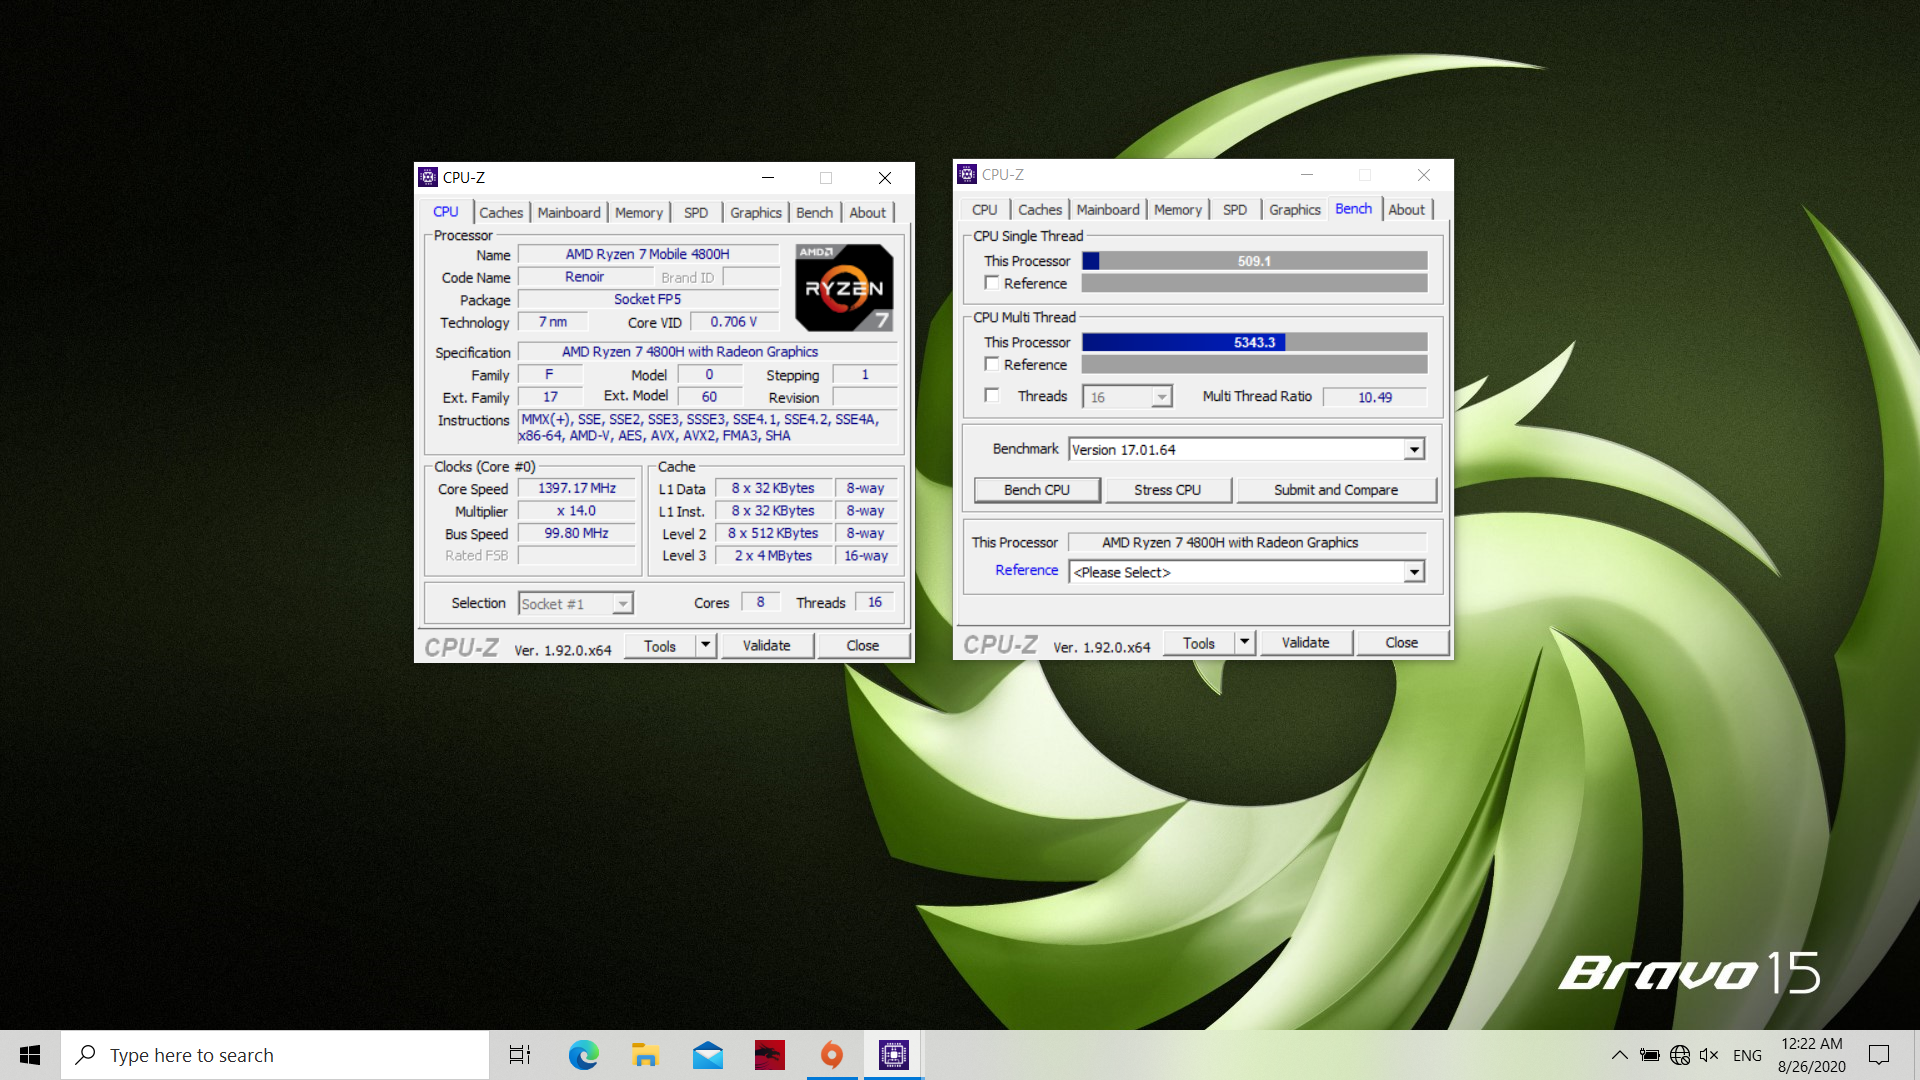Click the battery status tray icon

click(x=1650, y=1055)
